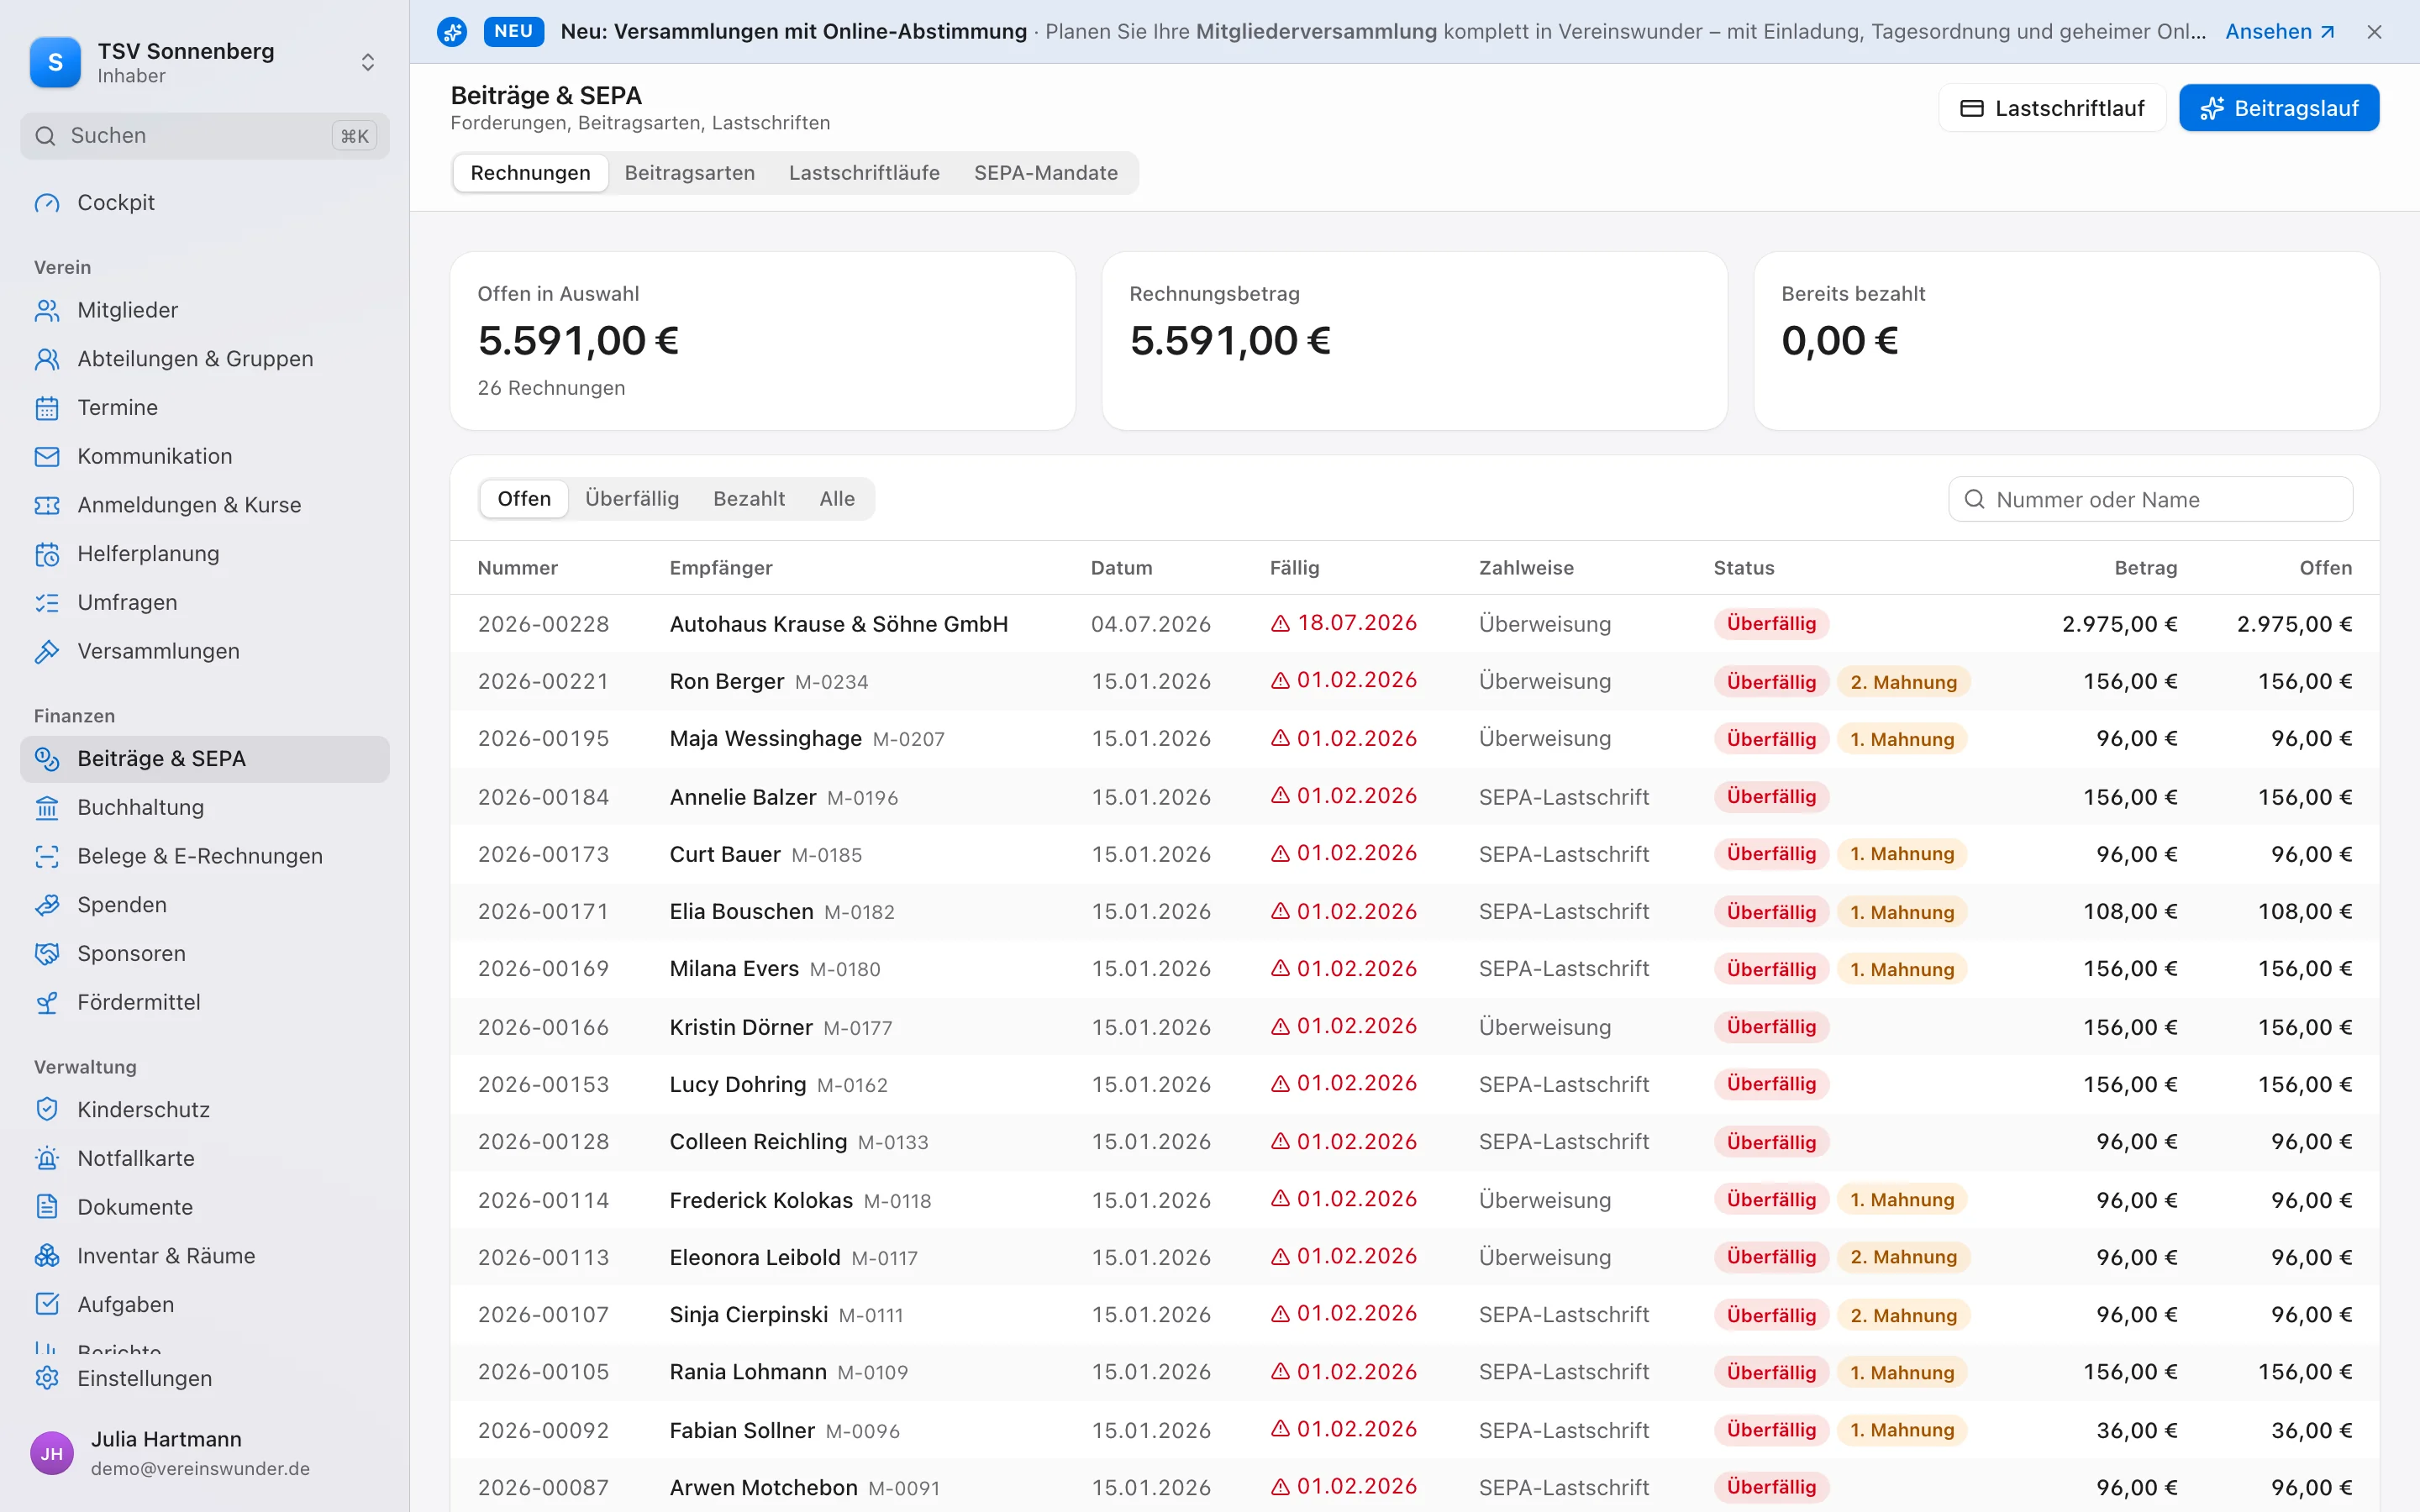Open invoice 2026-00228 Autohaus Krause
2420x1512 pixels.
click(x=1414, y=624)
